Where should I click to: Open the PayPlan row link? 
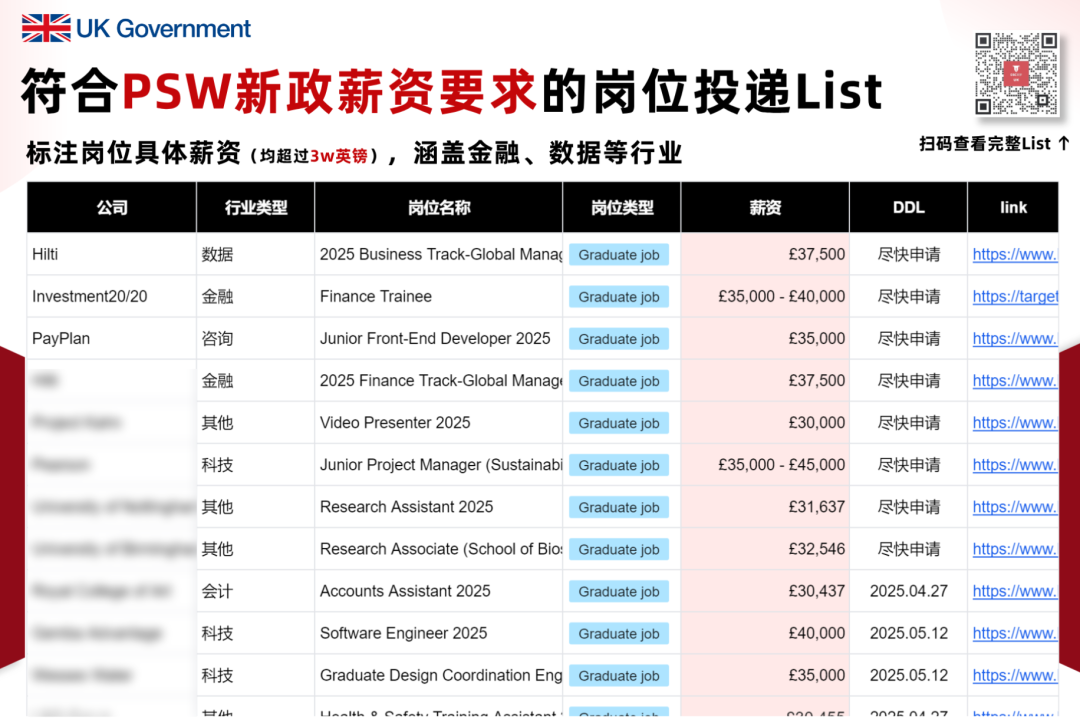click(x=1015, y=338)
